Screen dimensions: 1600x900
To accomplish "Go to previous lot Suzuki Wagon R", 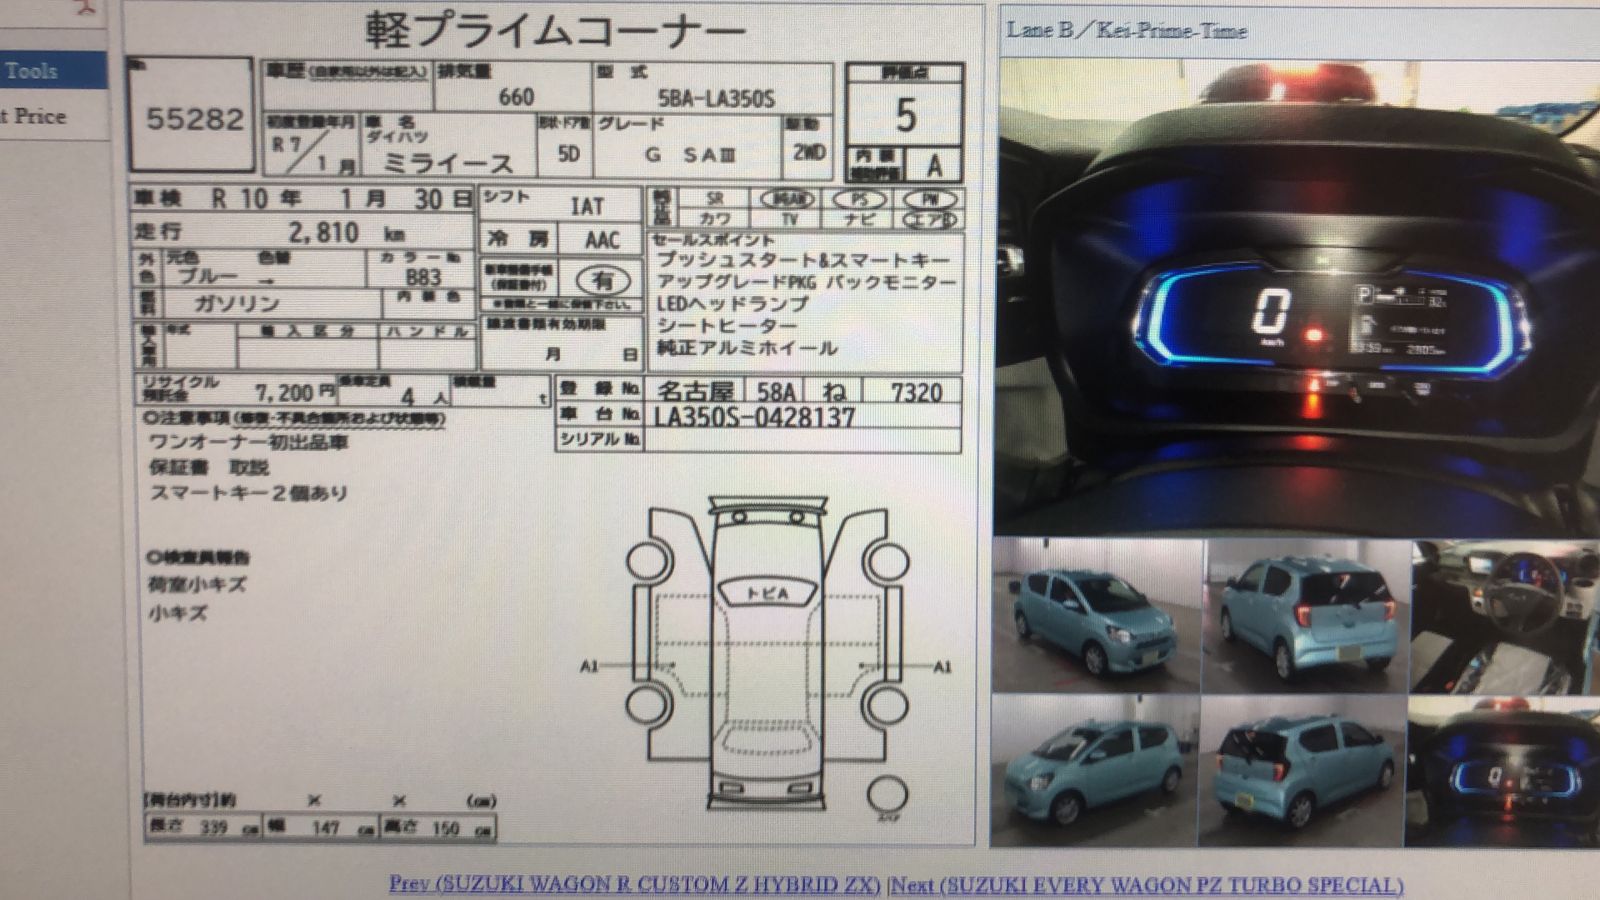I will pos(634,884).
